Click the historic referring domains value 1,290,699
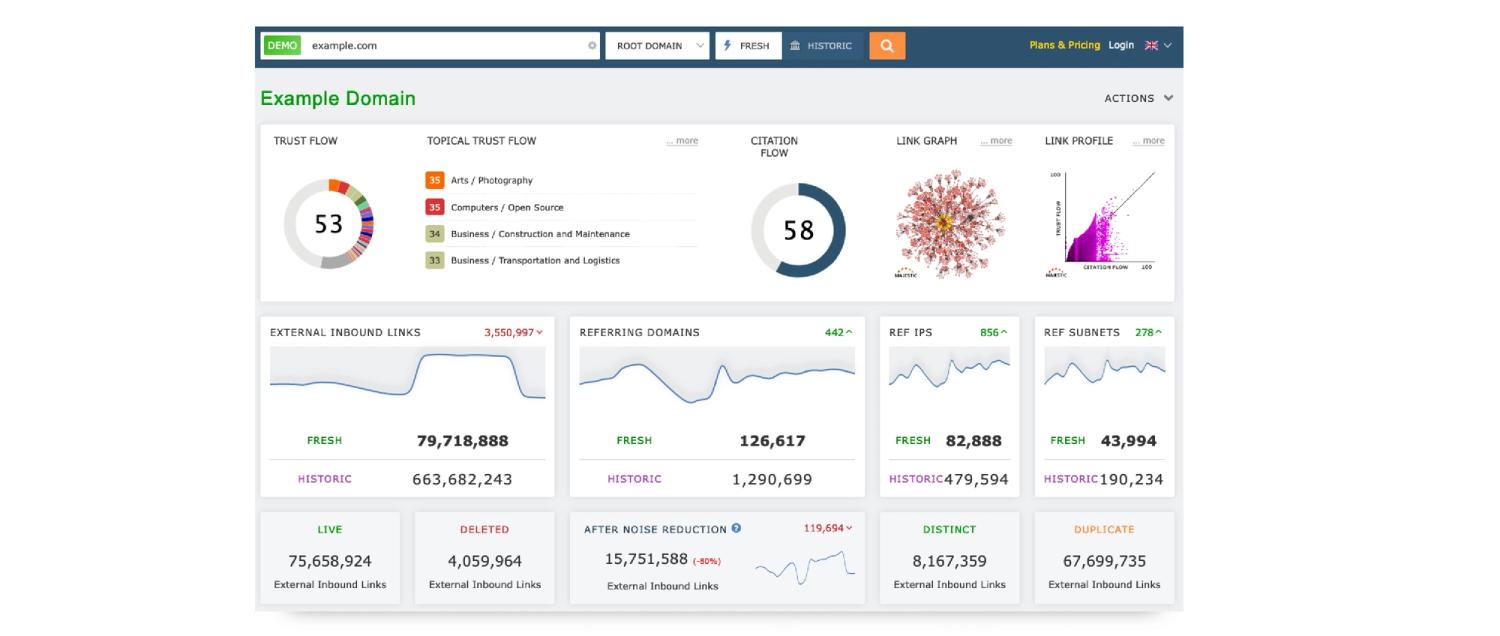1500x636 pixels. click(772, 479)
